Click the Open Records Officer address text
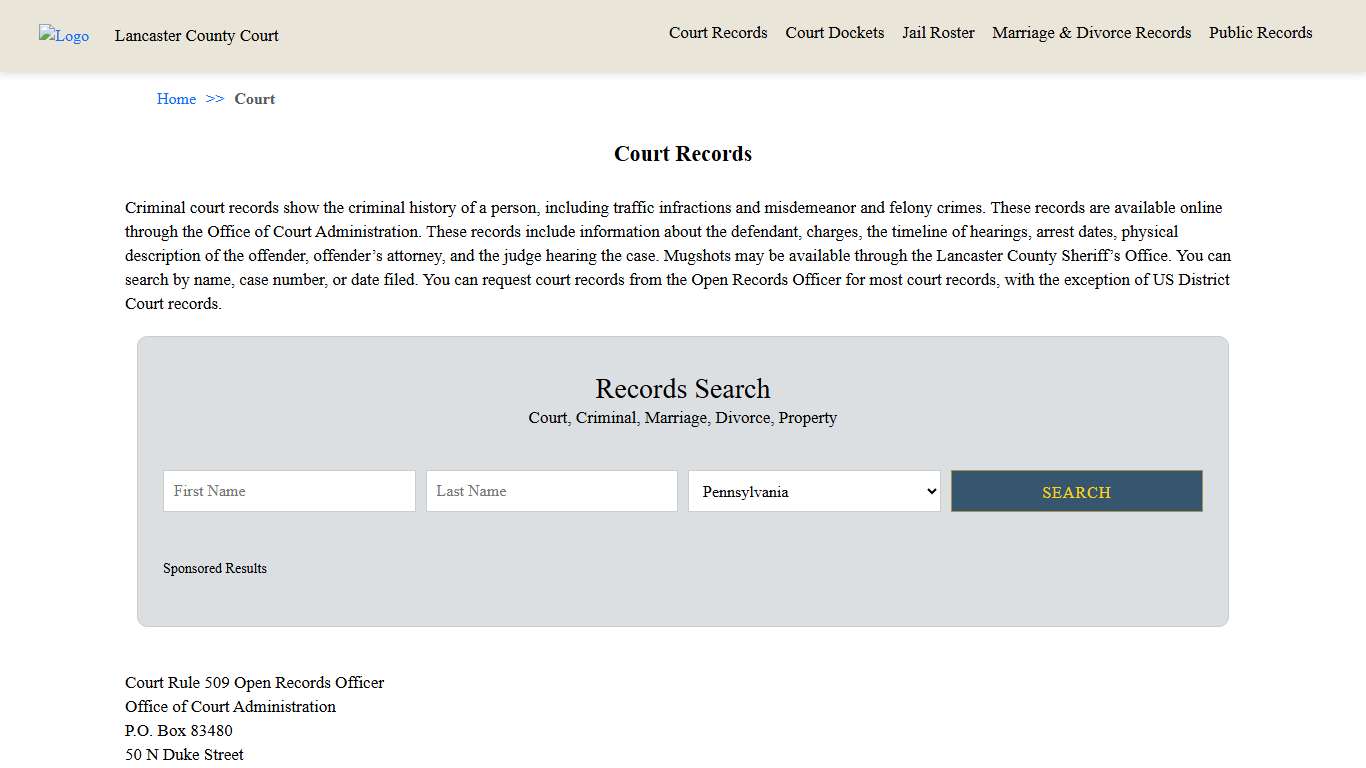1366x768 pixels. (254, 683)
